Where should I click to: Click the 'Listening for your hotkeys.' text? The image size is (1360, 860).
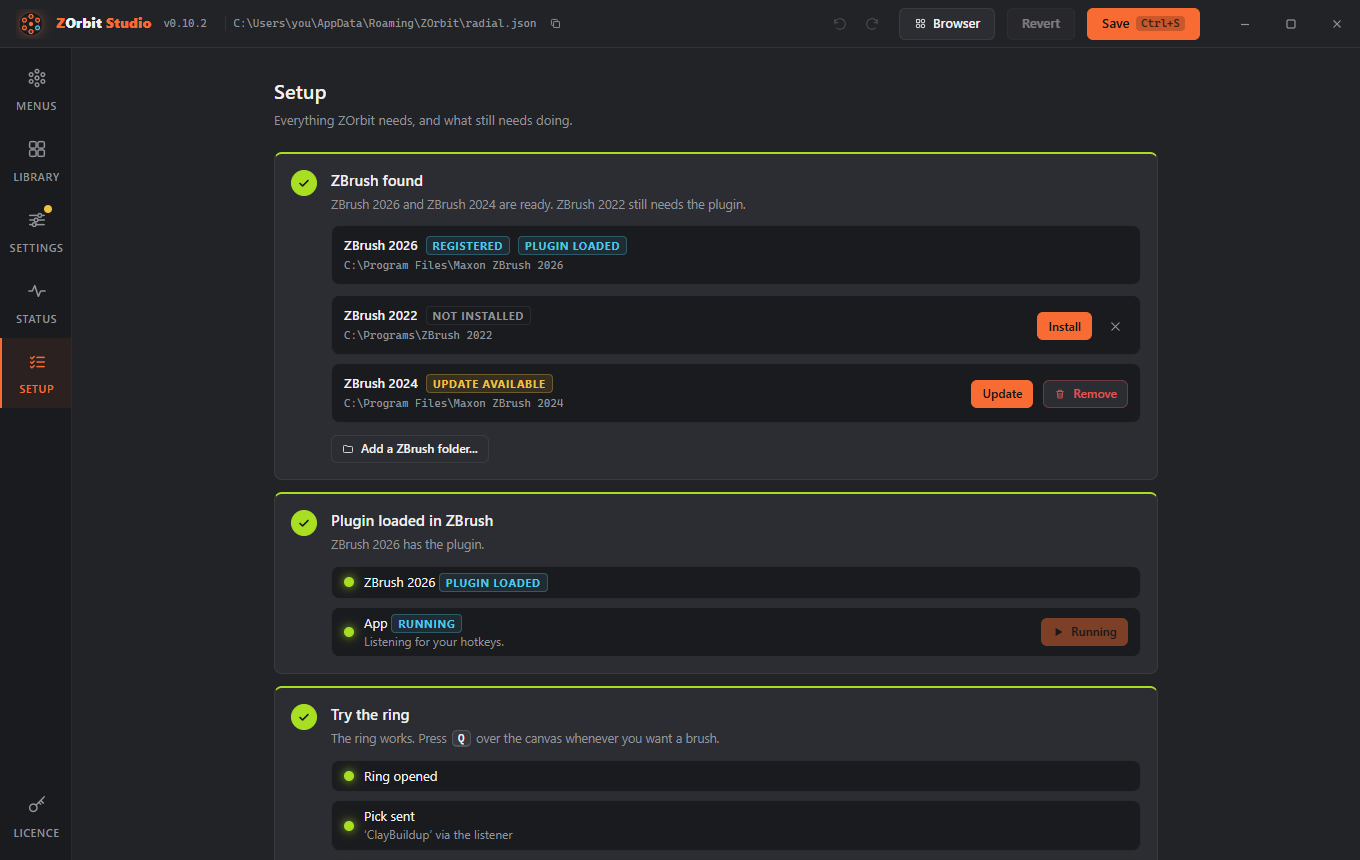click(x=434, y=642)
